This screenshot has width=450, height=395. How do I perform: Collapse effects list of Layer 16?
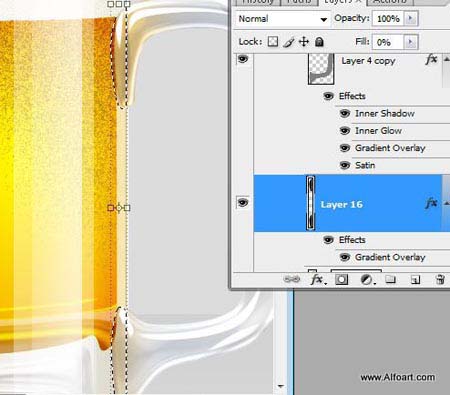pyautogui.click(x=447, y=203)
